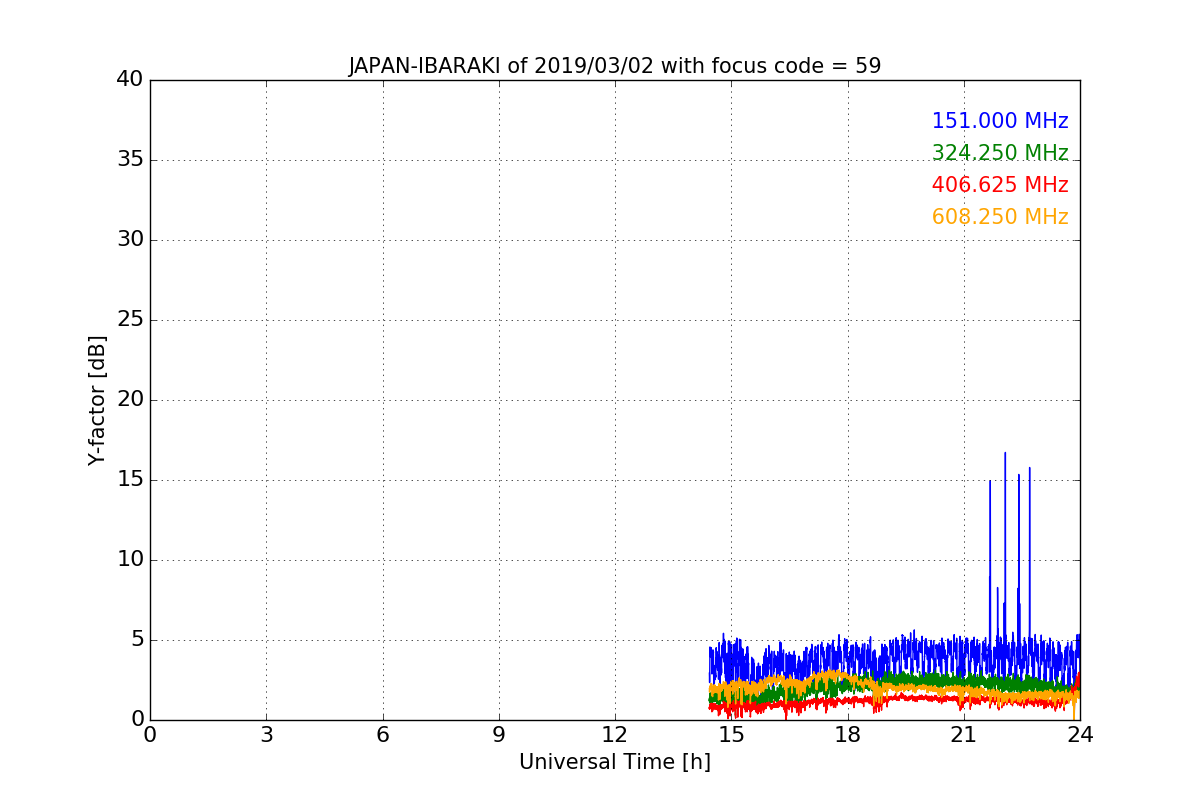The width and height of the screenshot is (1200, 800).
Task: Click the x-axis tick label 9
Action: point(499,735)
